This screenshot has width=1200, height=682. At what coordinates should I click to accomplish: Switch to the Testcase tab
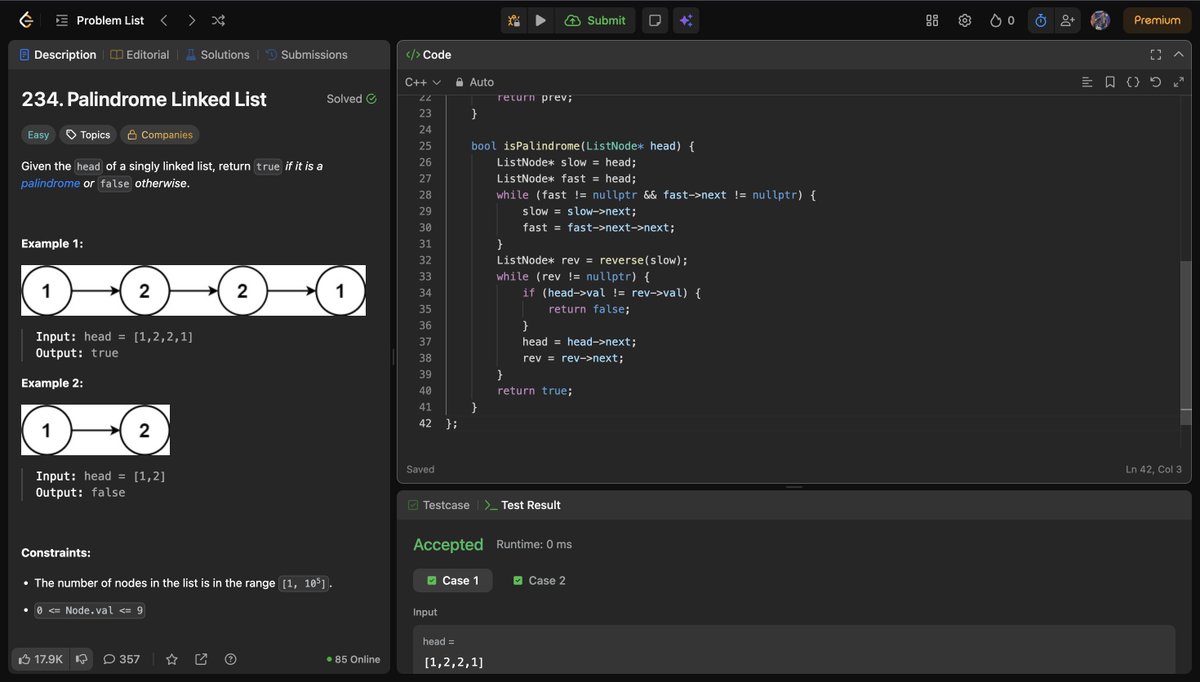click(x=438, y=505)
